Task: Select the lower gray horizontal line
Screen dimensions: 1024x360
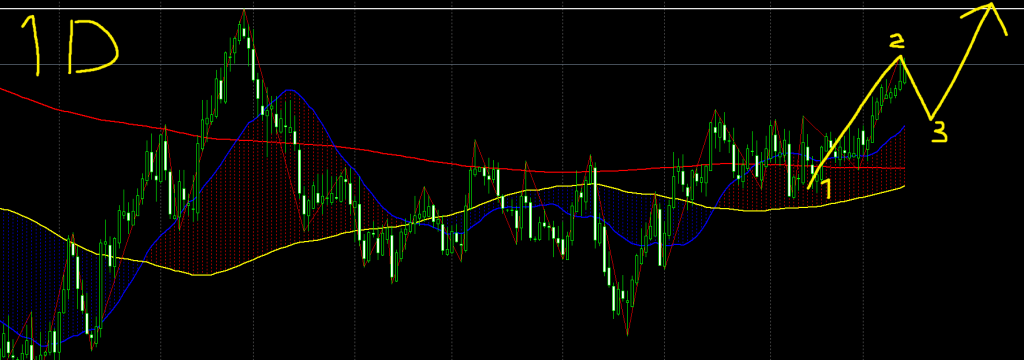Action: pos(512,64)
